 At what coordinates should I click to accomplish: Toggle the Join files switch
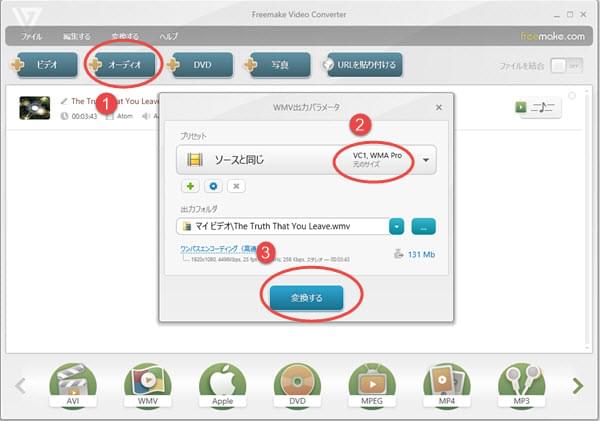tap(566, 66)
